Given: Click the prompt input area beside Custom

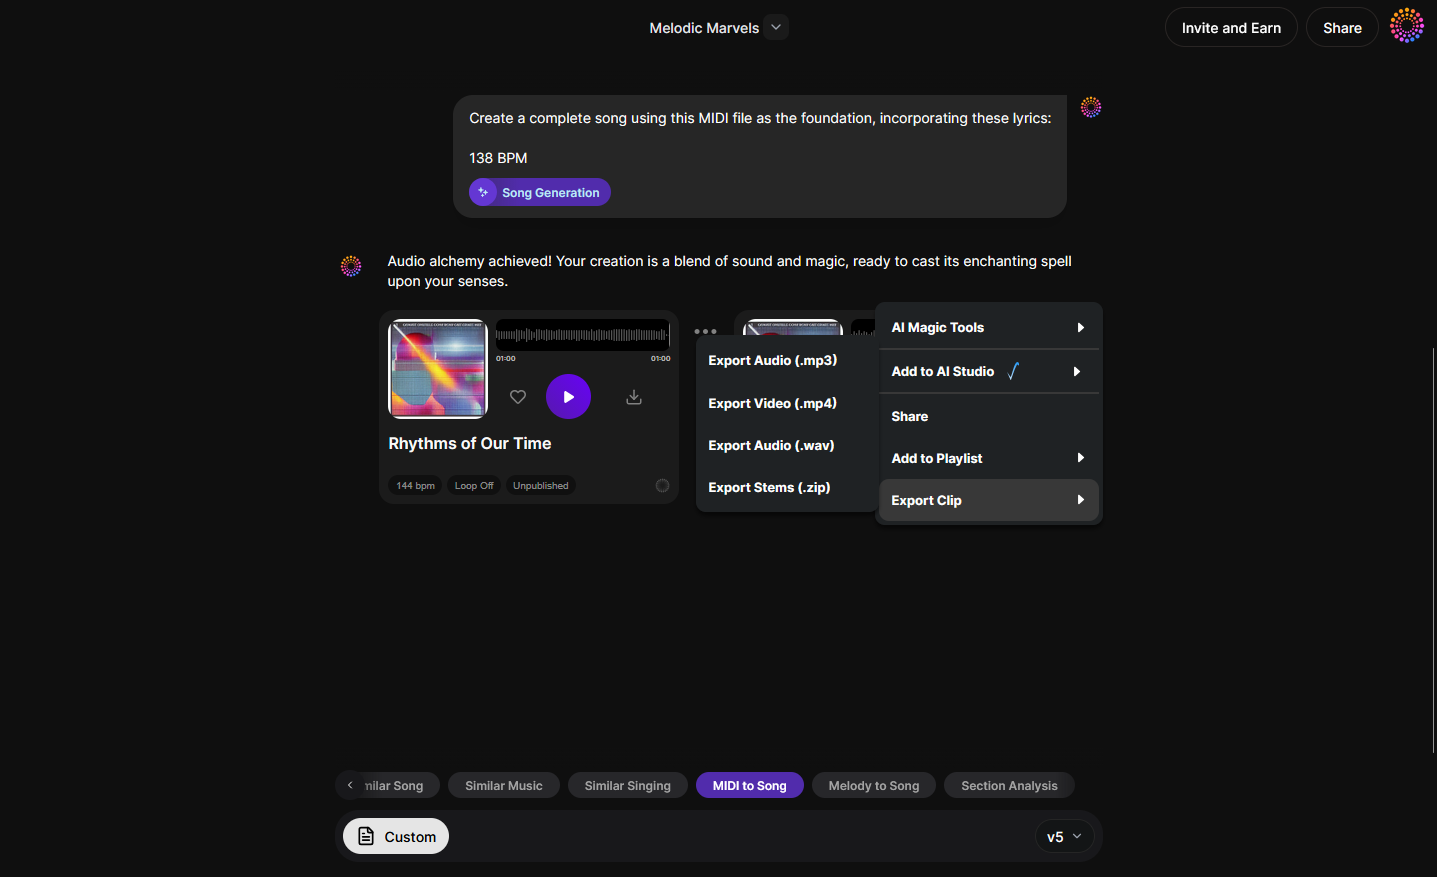Looking at the screenshot, I should coord(740,836).
